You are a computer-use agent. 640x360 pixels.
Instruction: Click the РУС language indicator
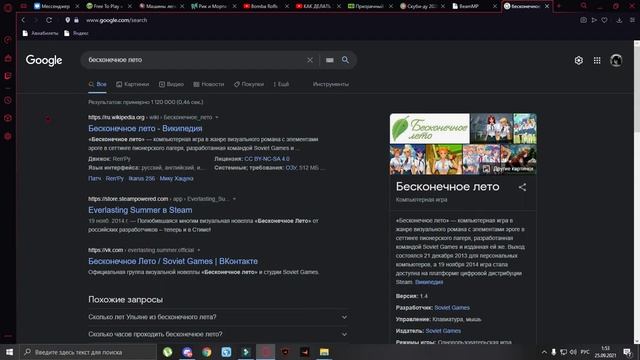tap(585, 352)
